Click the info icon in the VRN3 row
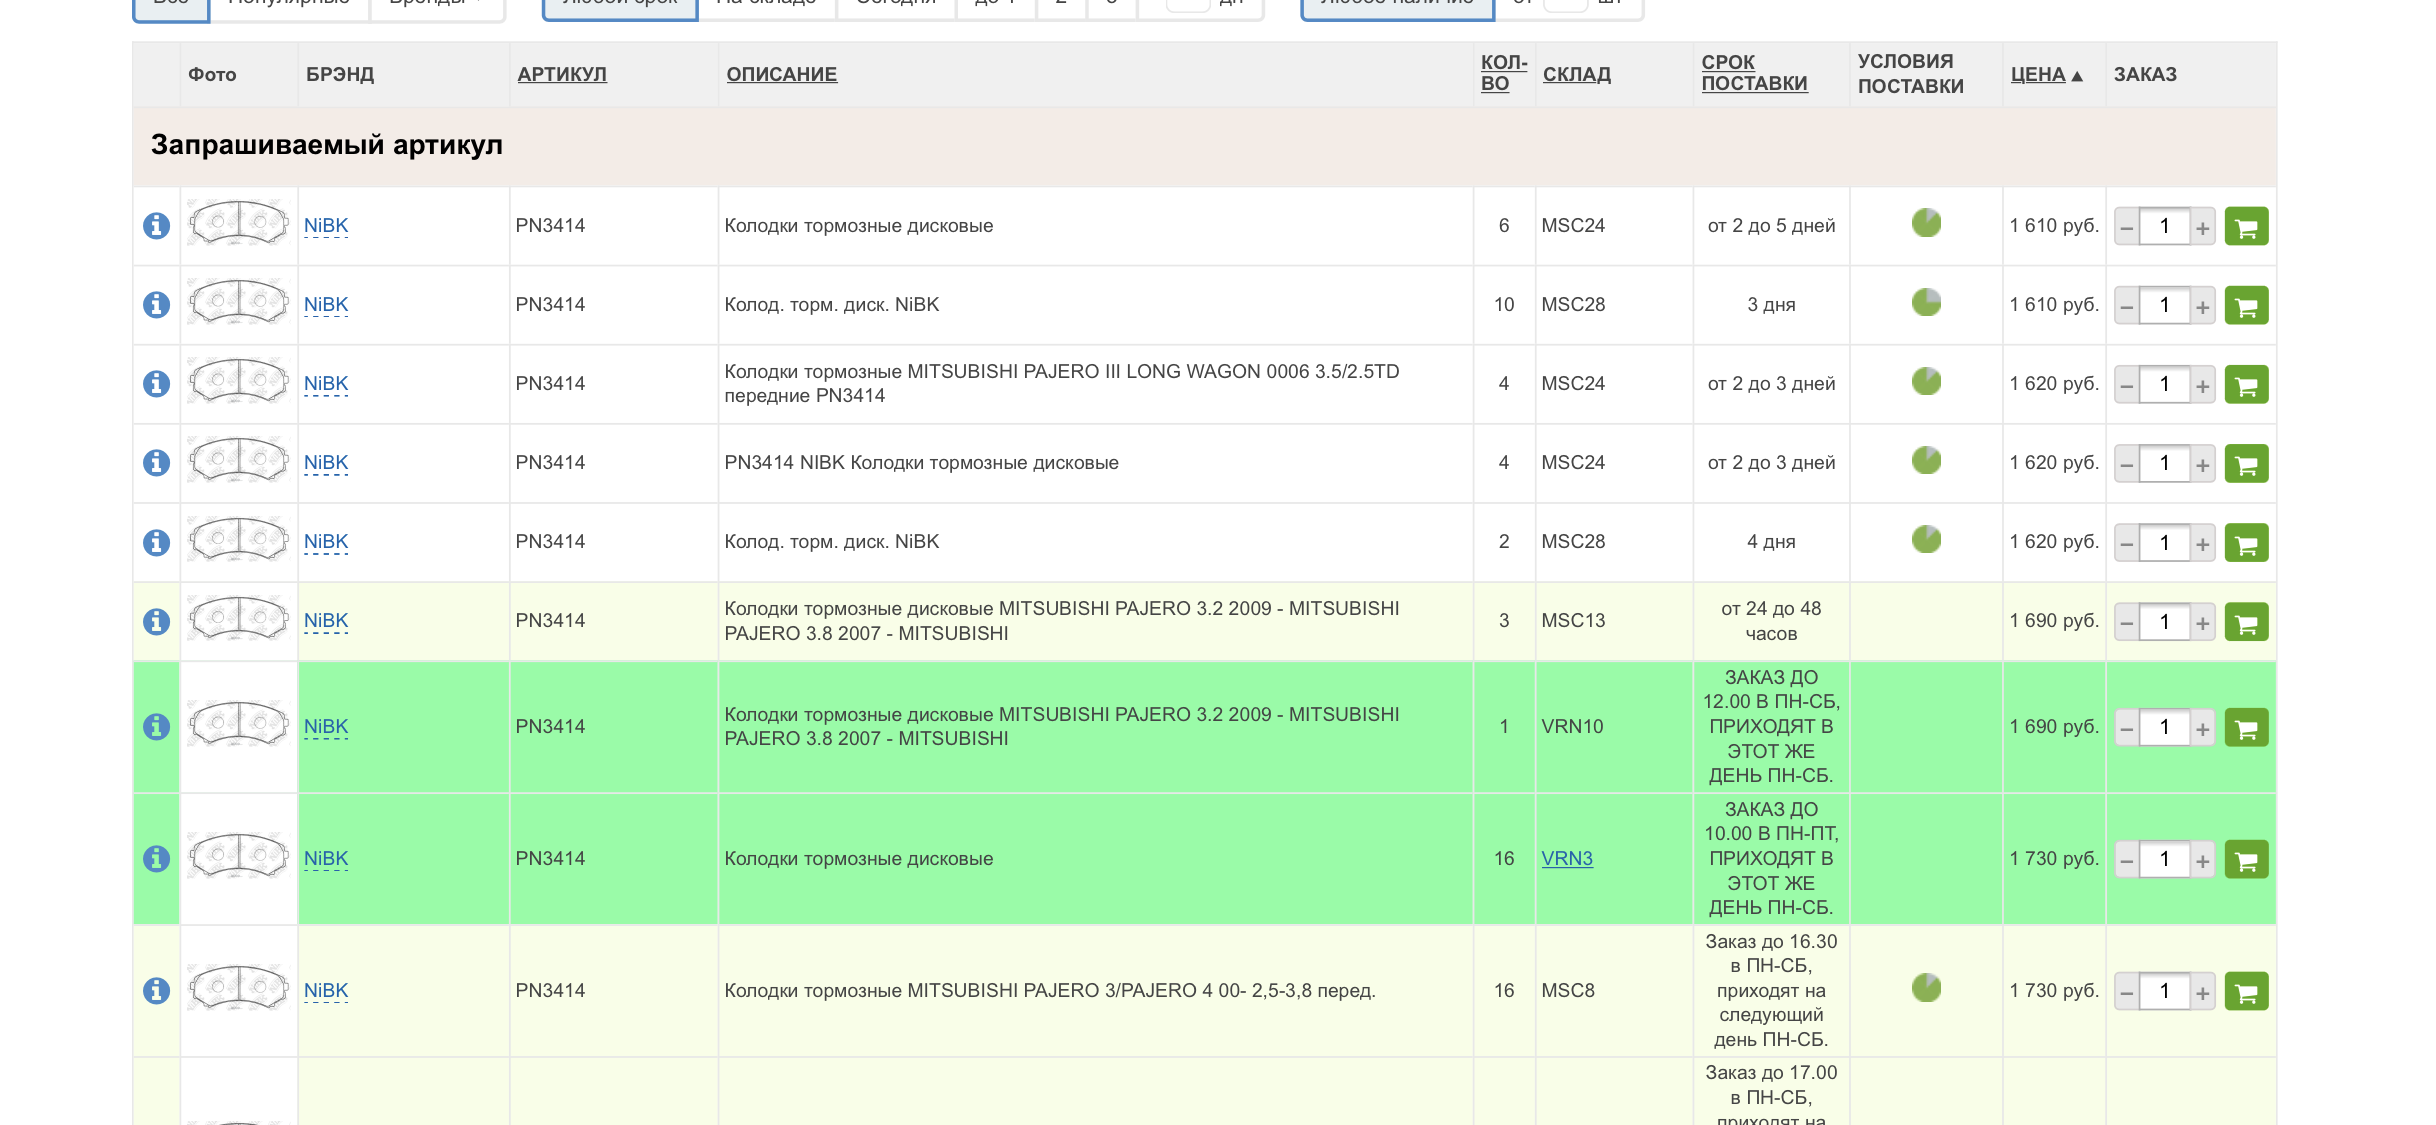Screen dimensions: 2436x1125 click(156, 859)
